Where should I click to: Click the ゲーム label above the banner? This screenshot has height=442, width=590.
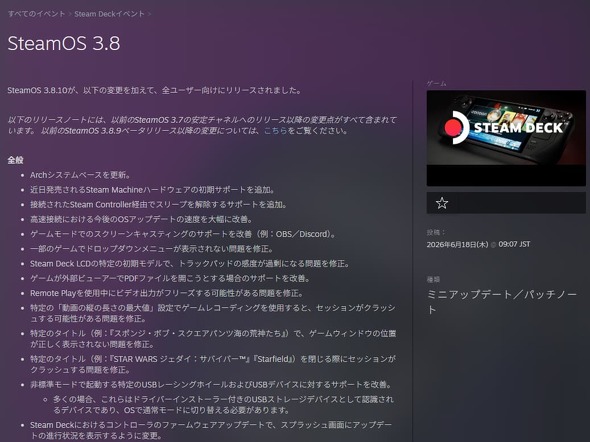pos(436,84)
